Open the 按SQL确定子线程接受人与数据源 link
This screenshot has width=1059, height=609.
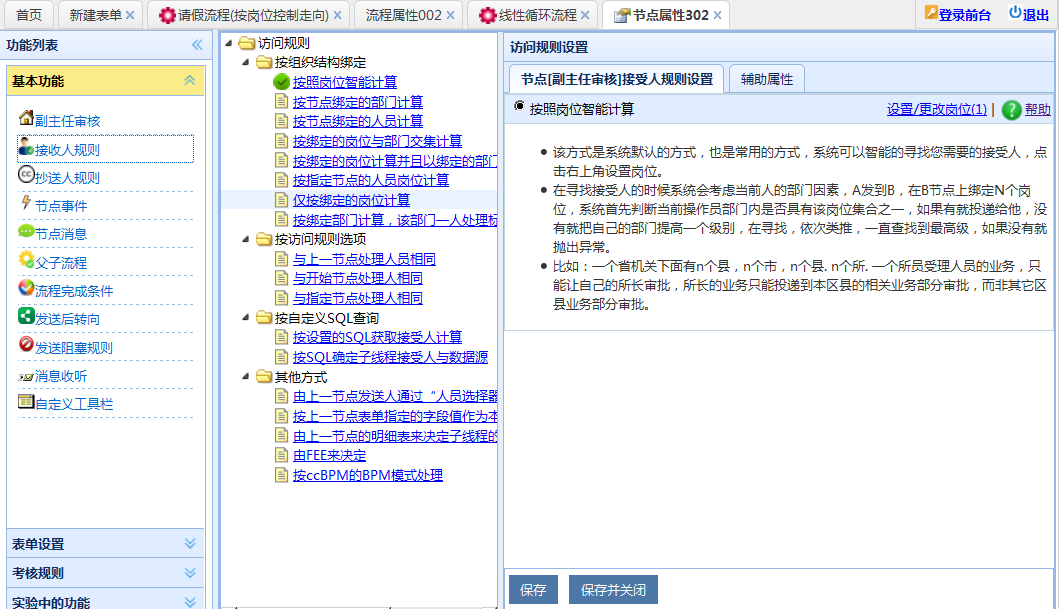point(390,356)
